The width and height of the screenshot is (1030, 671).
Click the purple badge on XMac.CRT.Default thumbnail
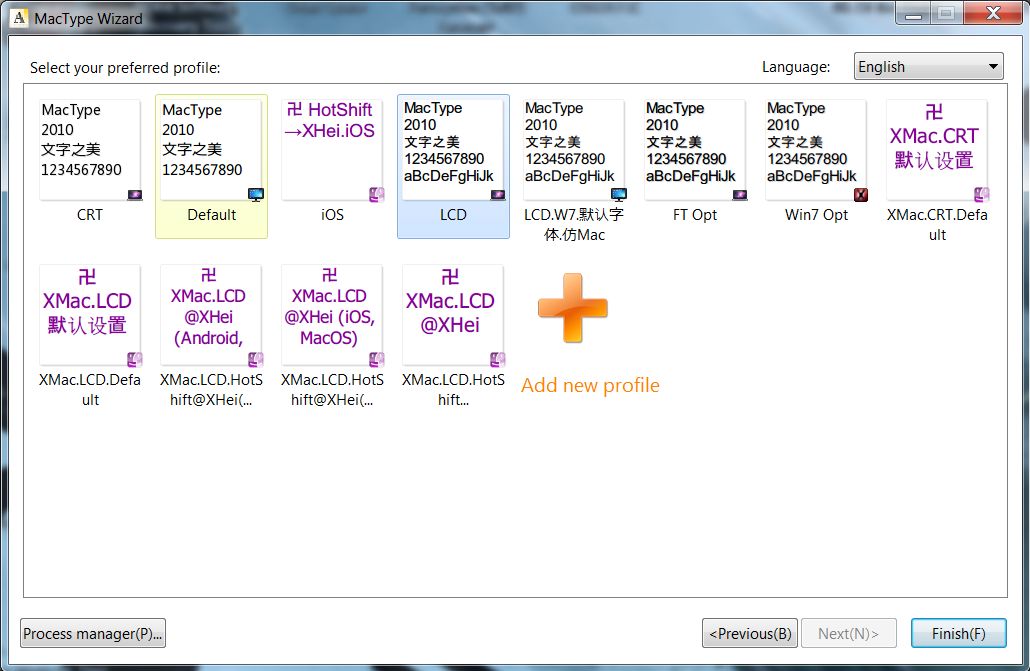(x=981, y=195)
